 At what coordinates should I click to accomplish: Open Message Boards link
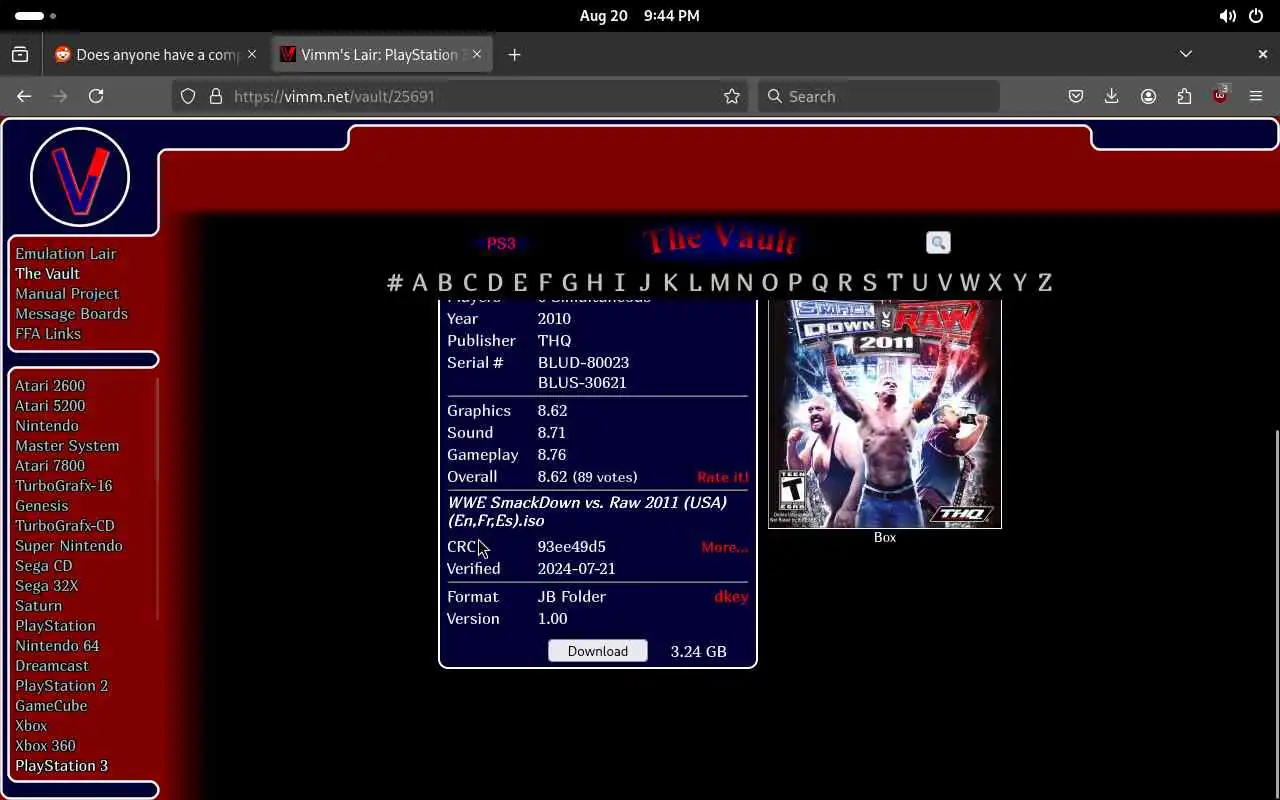[71, 314]
